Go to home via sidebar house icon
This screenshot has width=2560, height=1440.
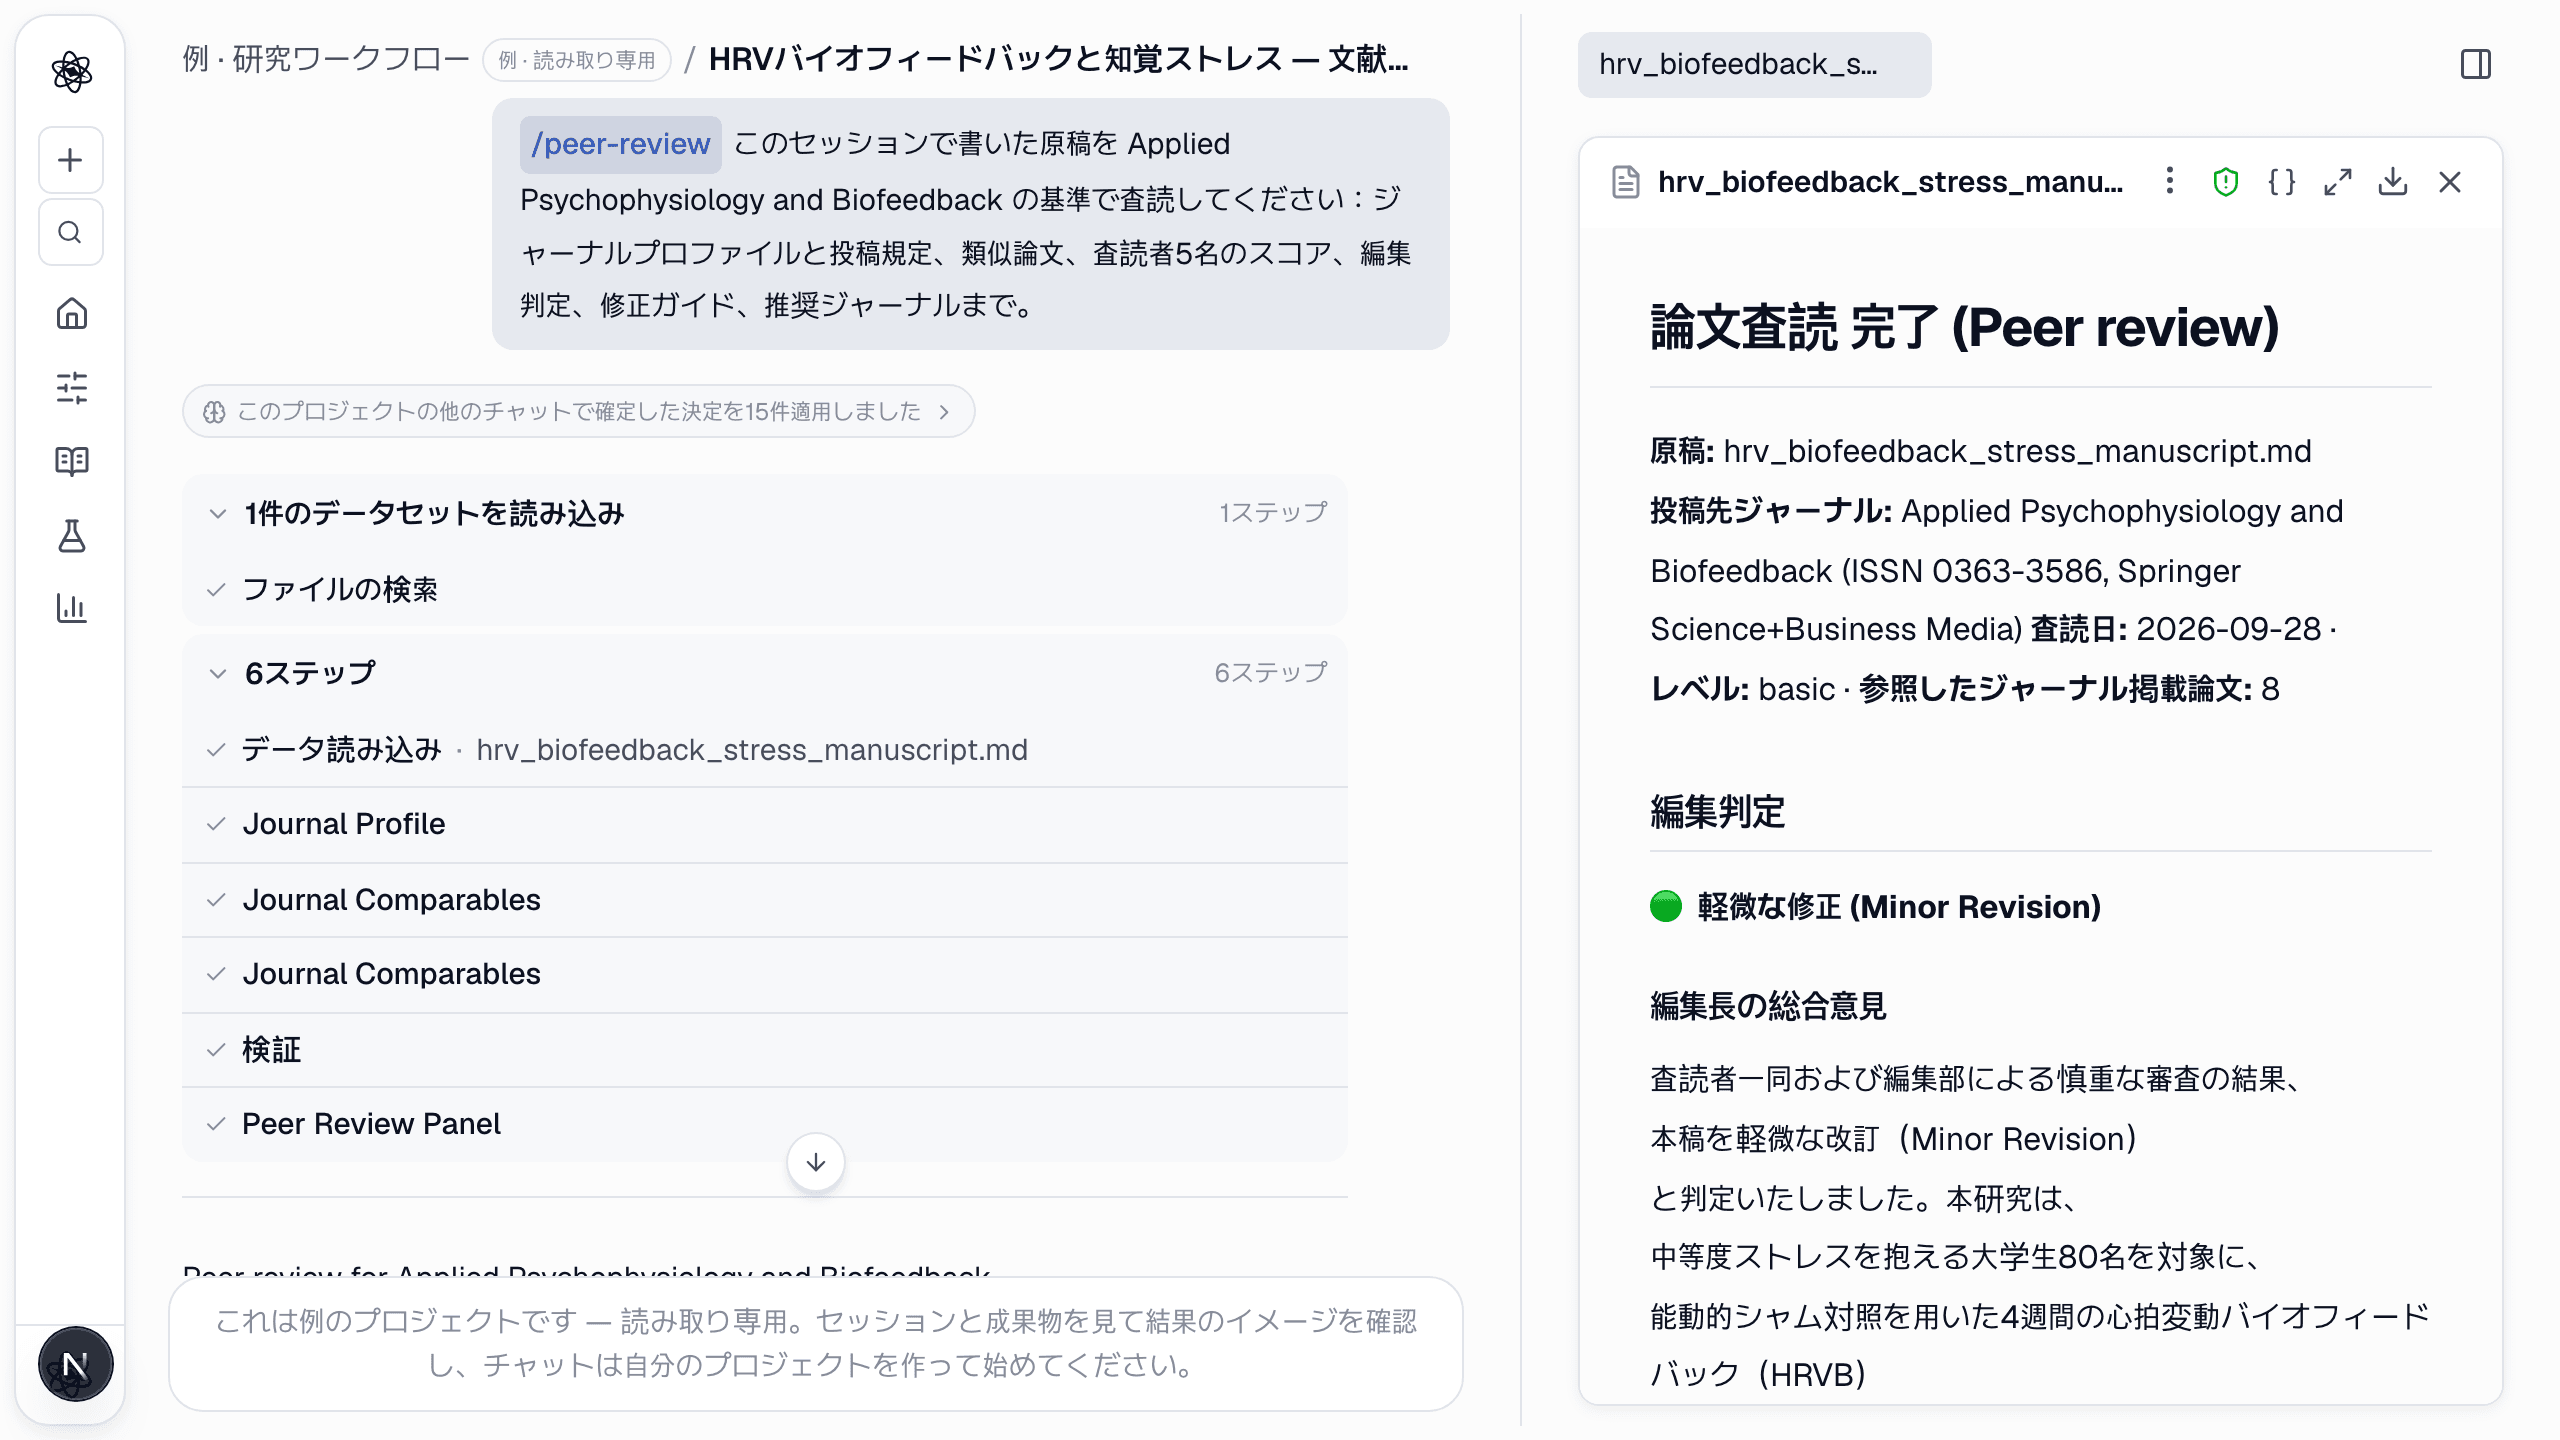pos(71,314)
